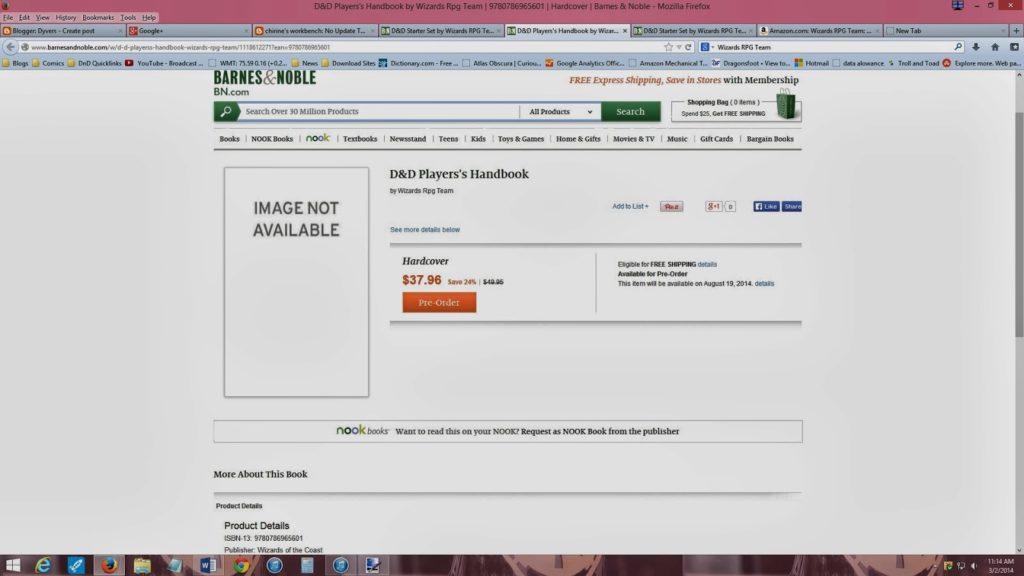Image resolution: width=1024 pixels, height=576 pixels.
Task: Open File Explorer from the taskbar
Action: point(142,565)
